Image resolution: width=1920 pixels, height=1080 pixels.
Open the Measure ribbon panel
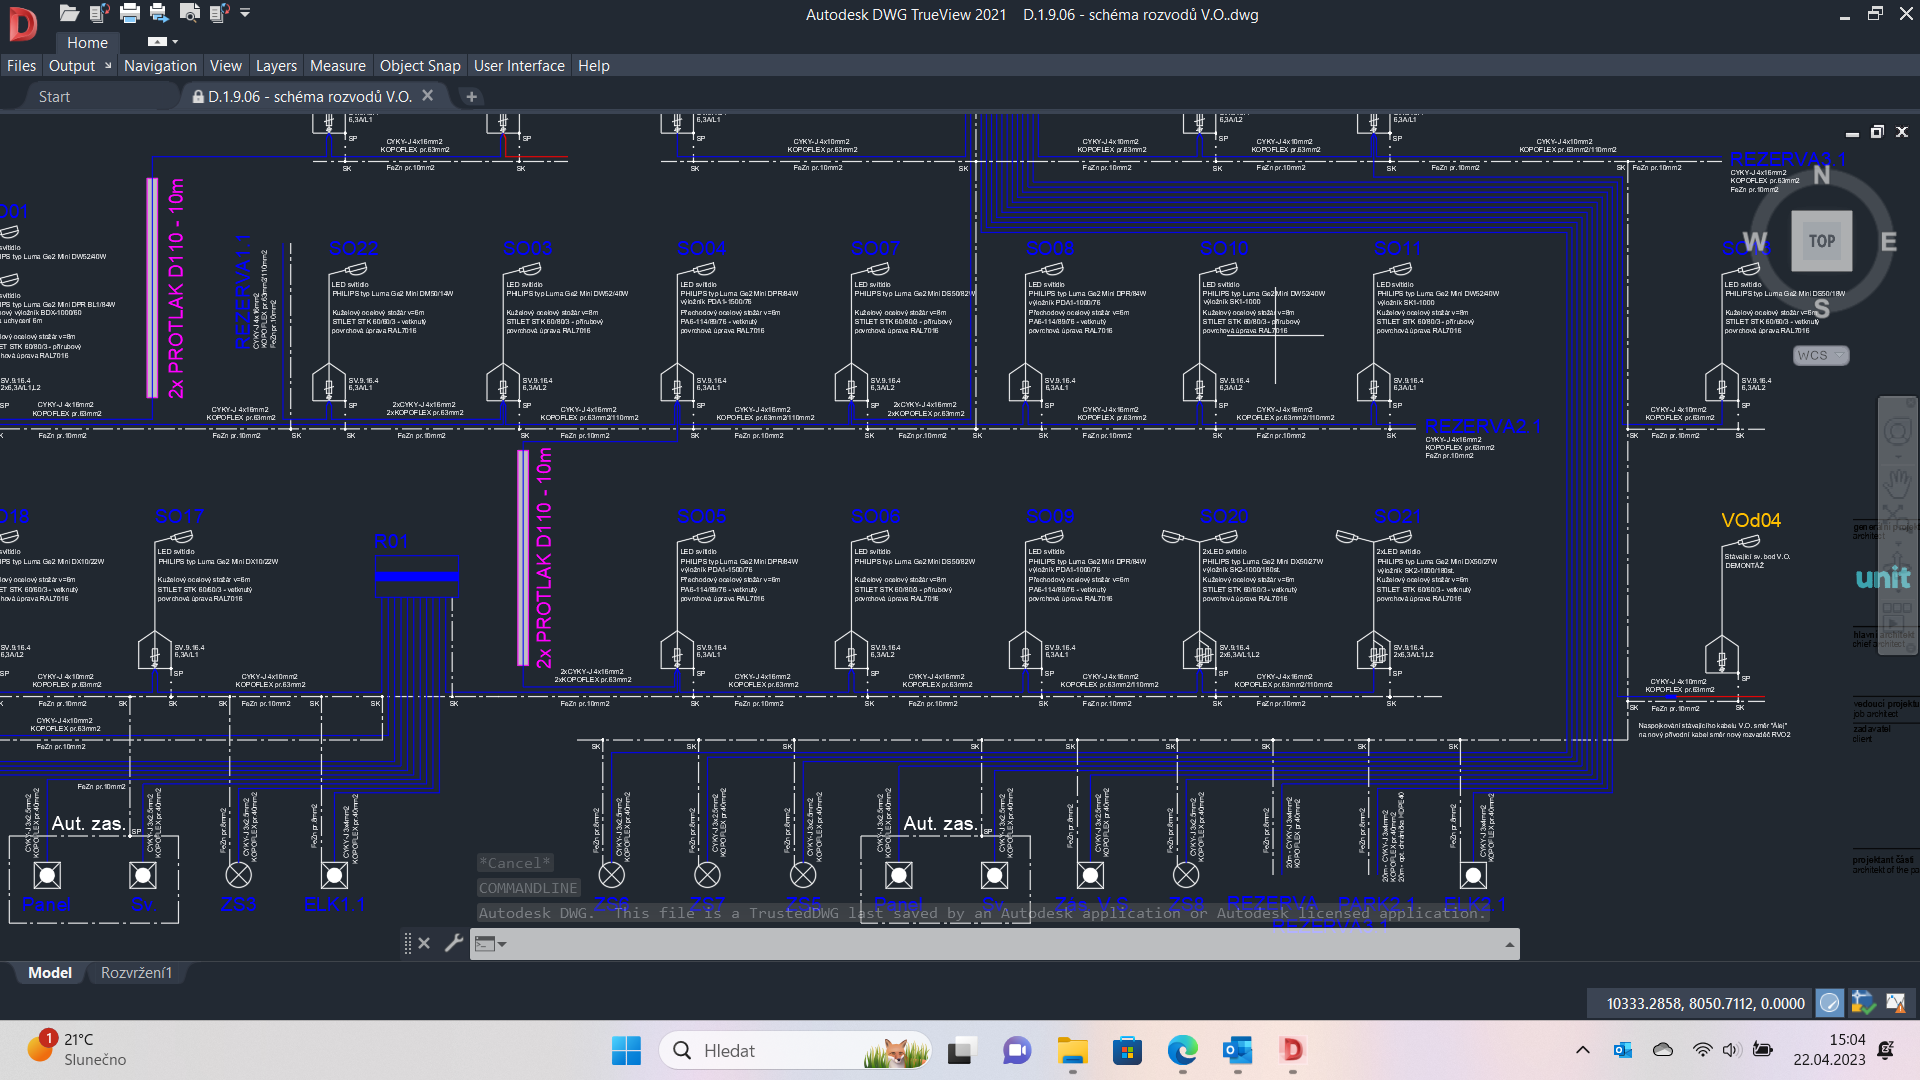(338, 66)
